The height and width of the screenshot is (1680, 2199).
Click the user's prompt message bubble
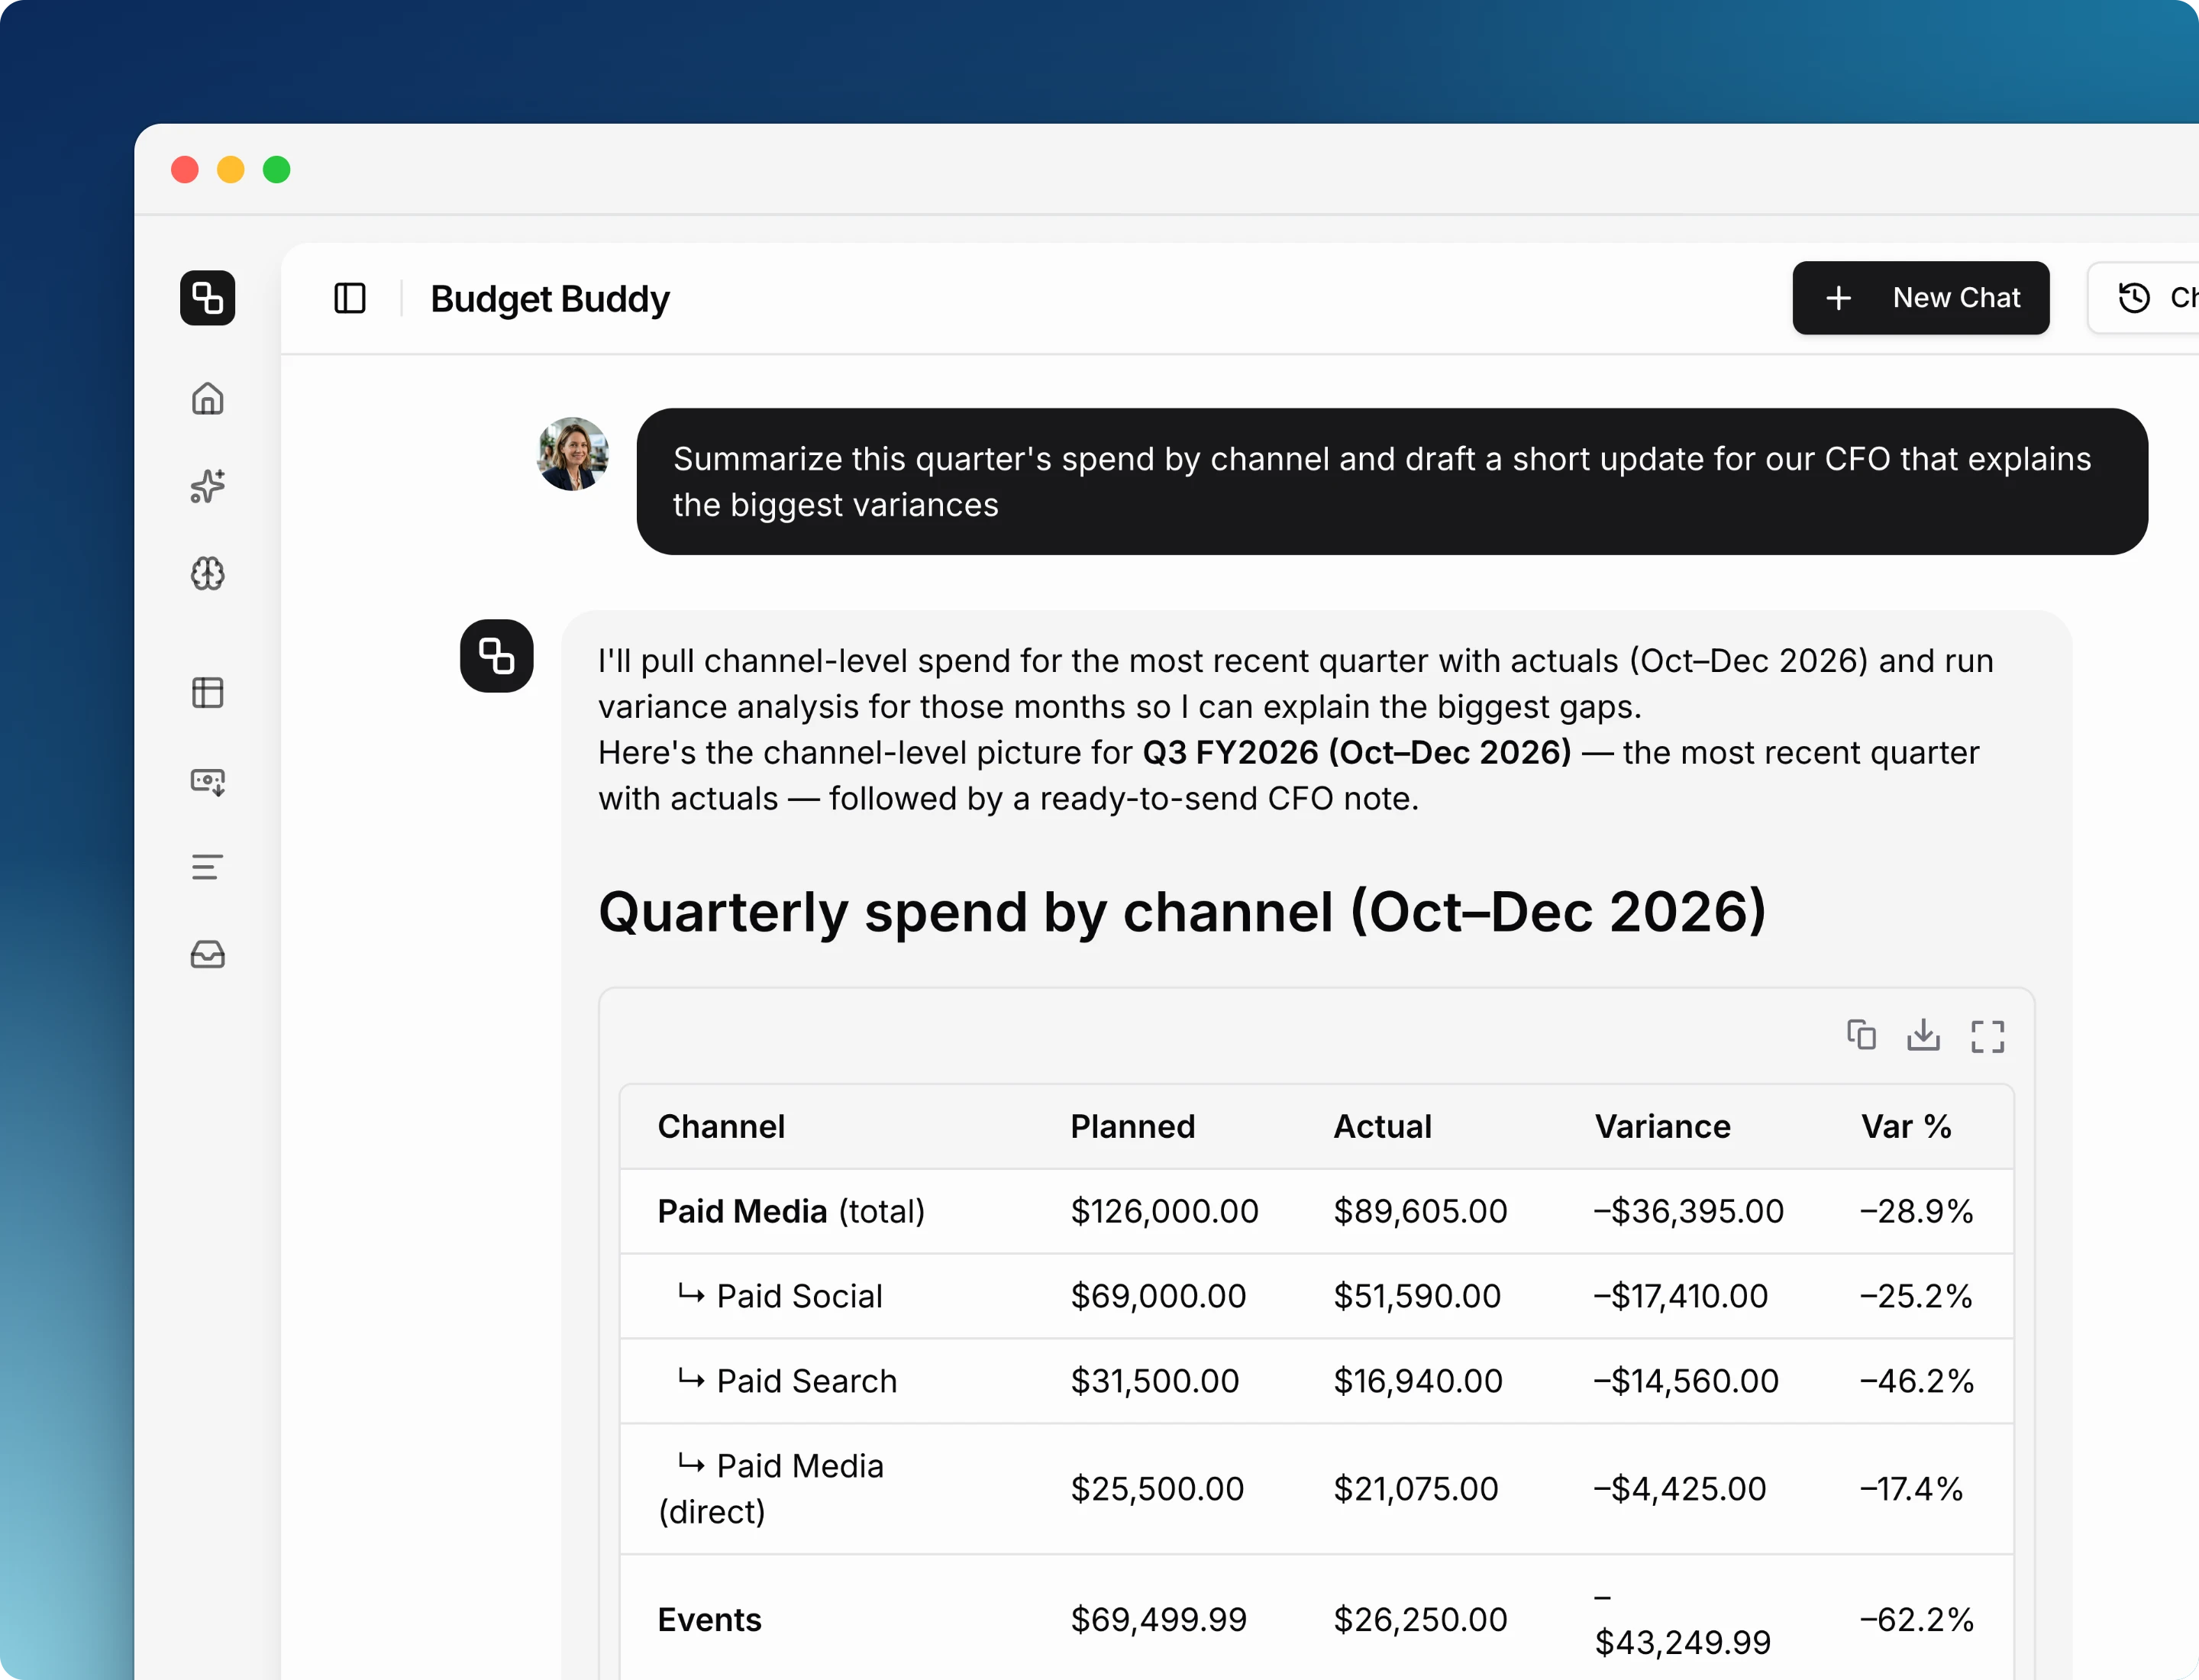pyautogui.click(x=1392, y=482)
